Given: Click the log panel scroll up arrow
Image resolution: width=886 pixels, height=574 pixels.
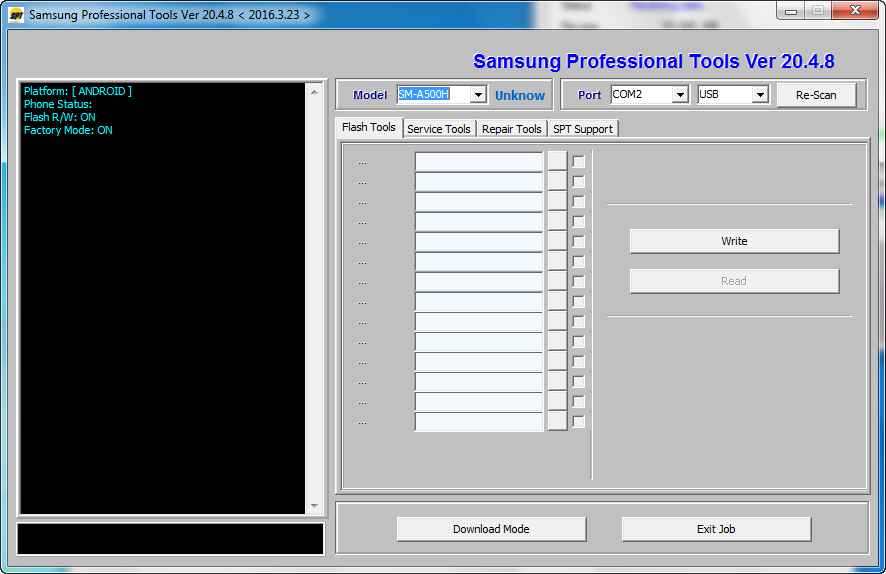Looking at the screenshot, I should tap(315, 92).
